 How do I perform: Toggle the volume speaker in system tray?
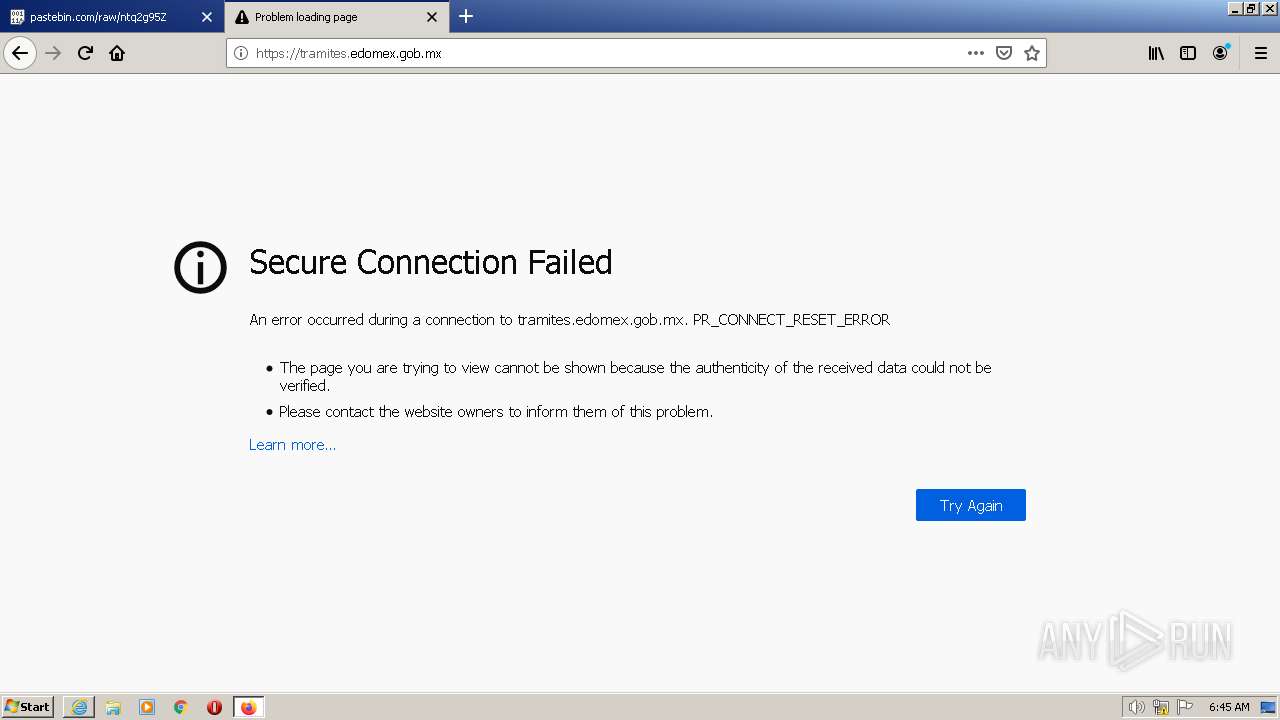coord(1136,707)
